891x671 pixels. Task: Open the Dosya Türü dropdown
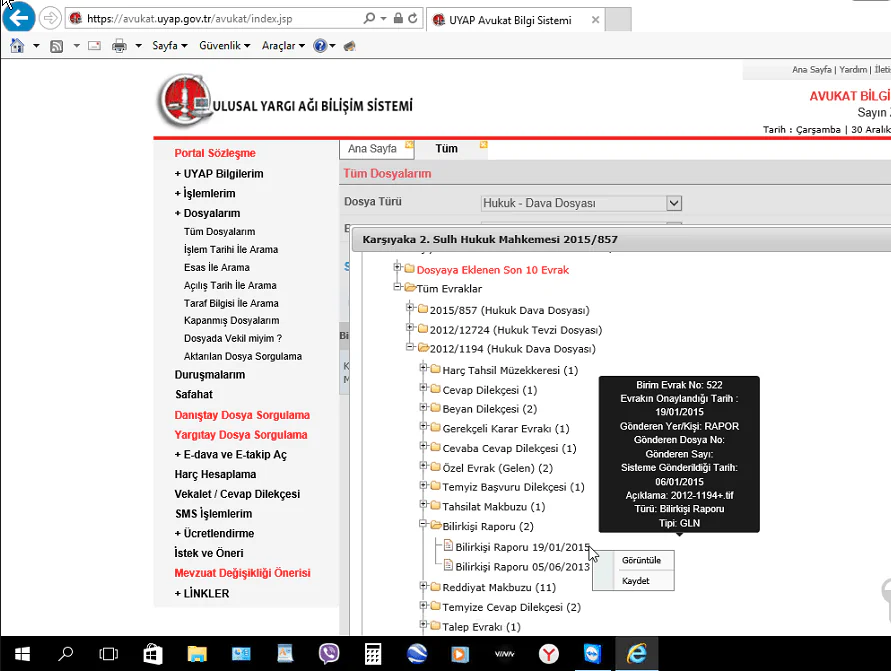click(x=673, y=203)
